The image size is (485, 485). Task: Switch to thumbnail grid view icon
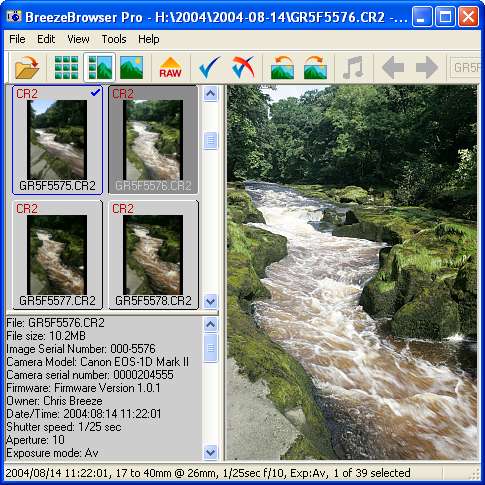[x=66, y=67]
